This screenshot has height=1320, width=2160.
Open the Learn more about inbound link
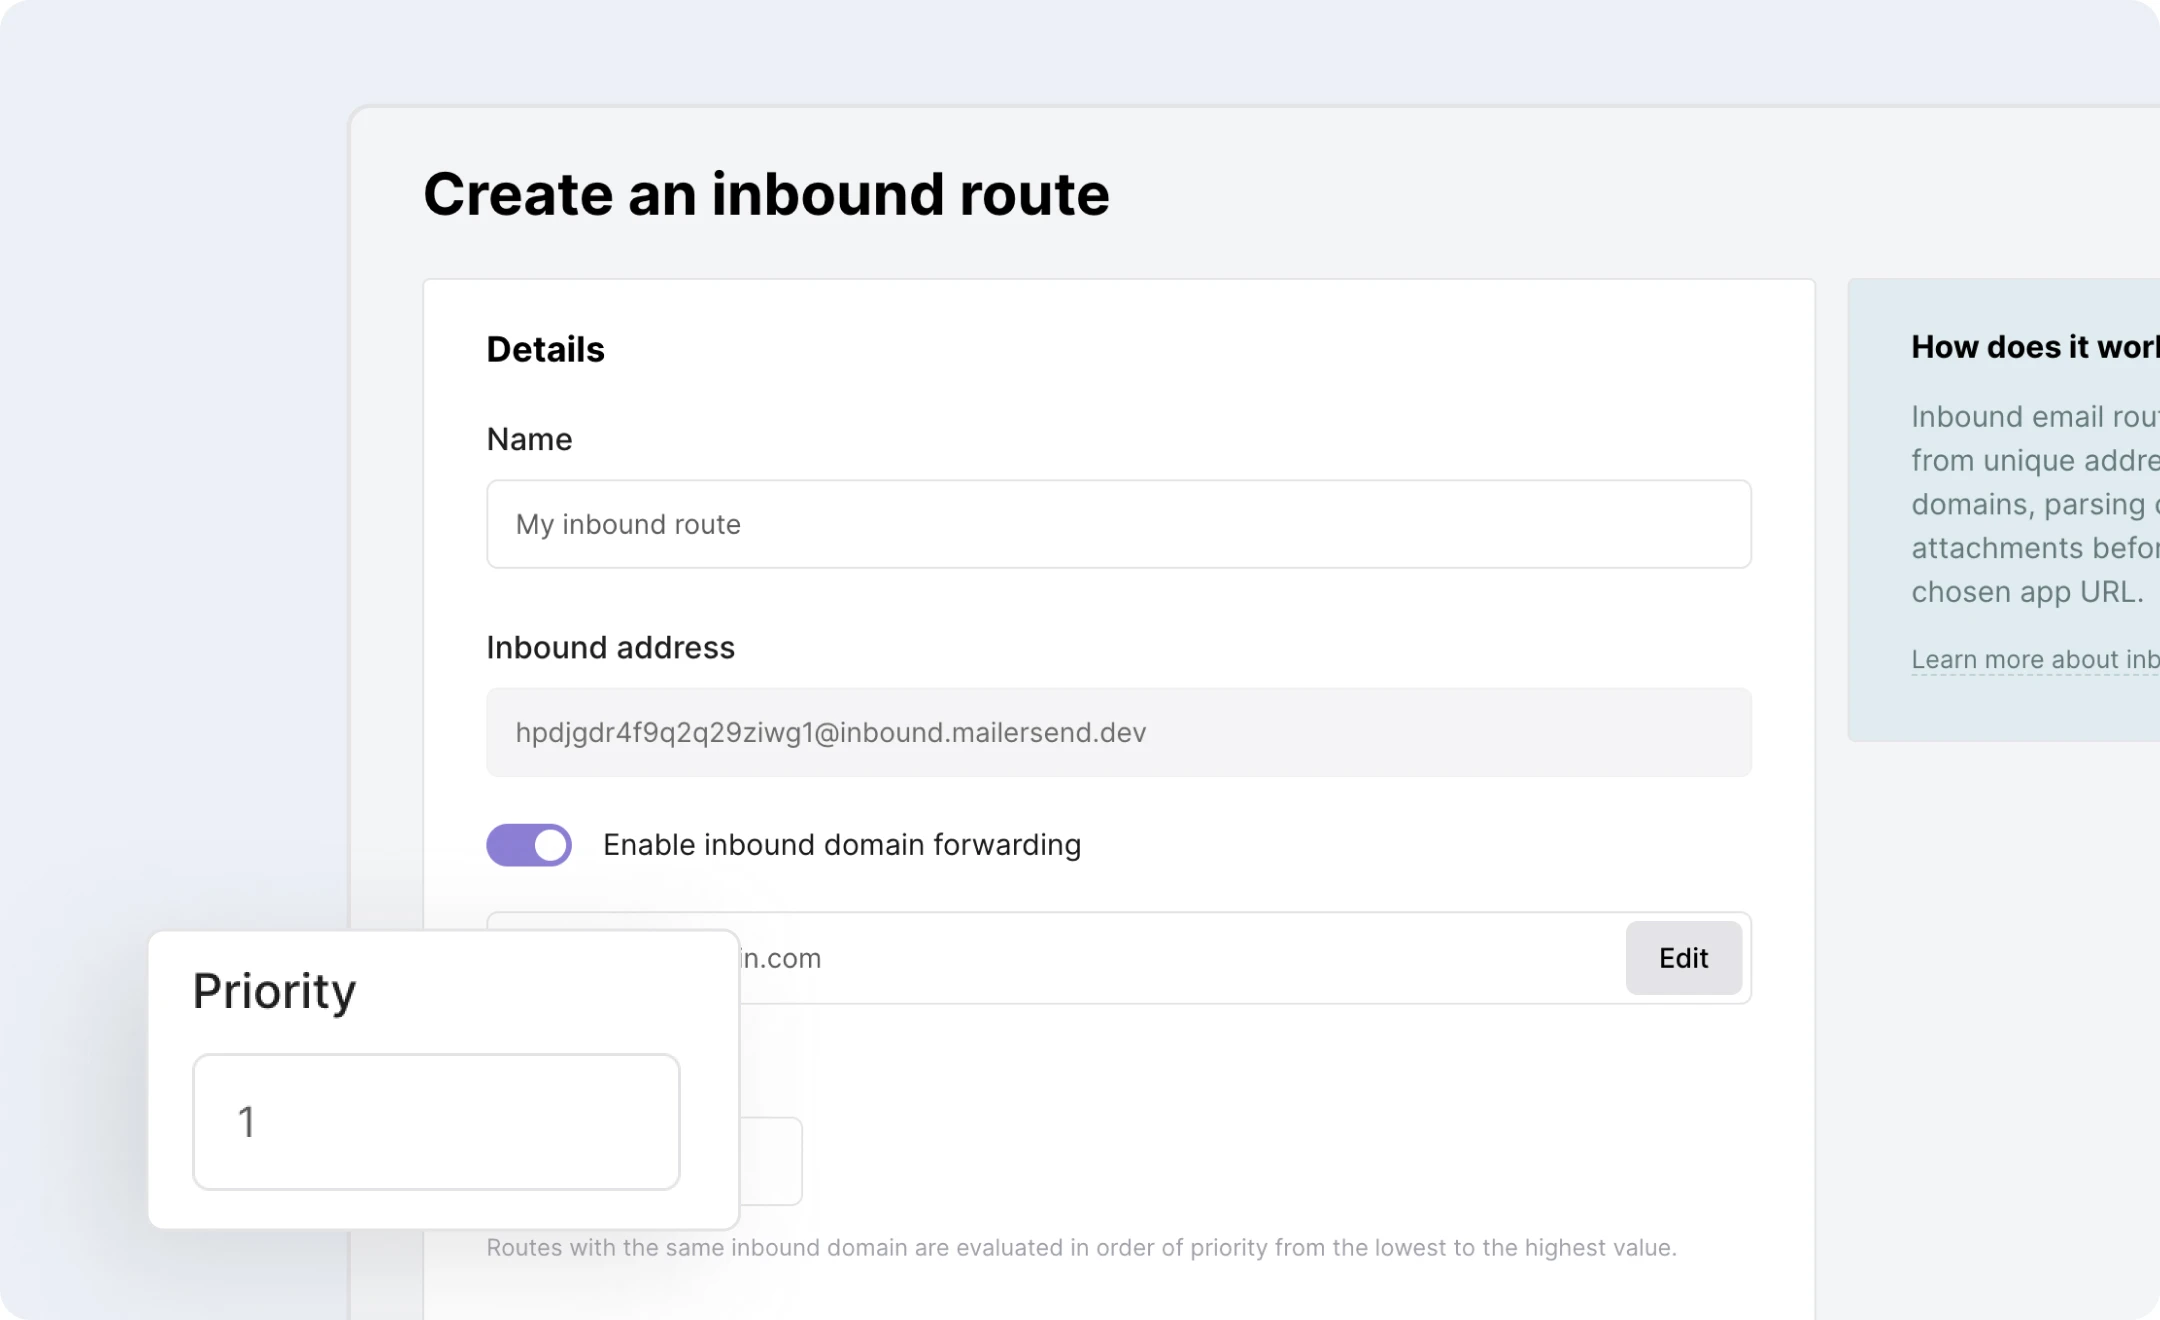coord(2035,660)
